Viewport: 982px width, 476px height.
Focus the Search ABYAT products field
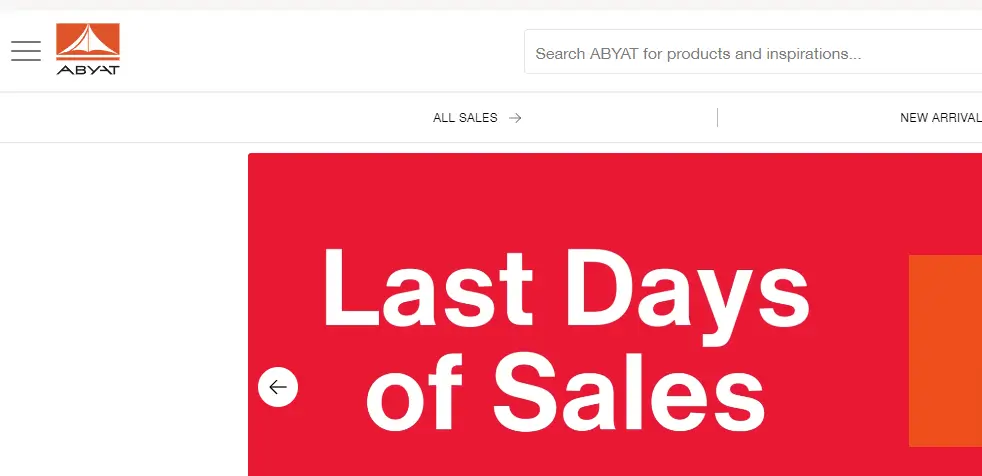753,51
